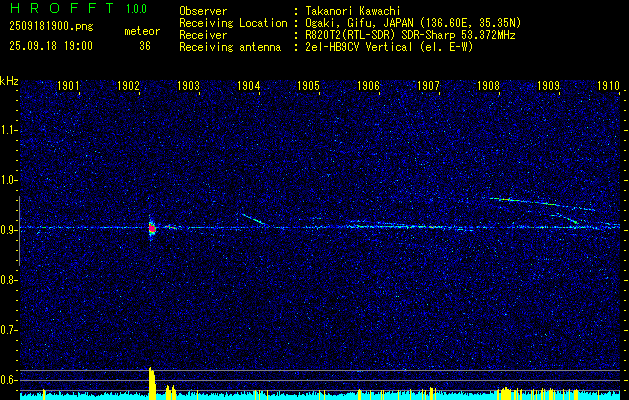Click the tall yellow power bar after 1902

click(x=152, y=384)
